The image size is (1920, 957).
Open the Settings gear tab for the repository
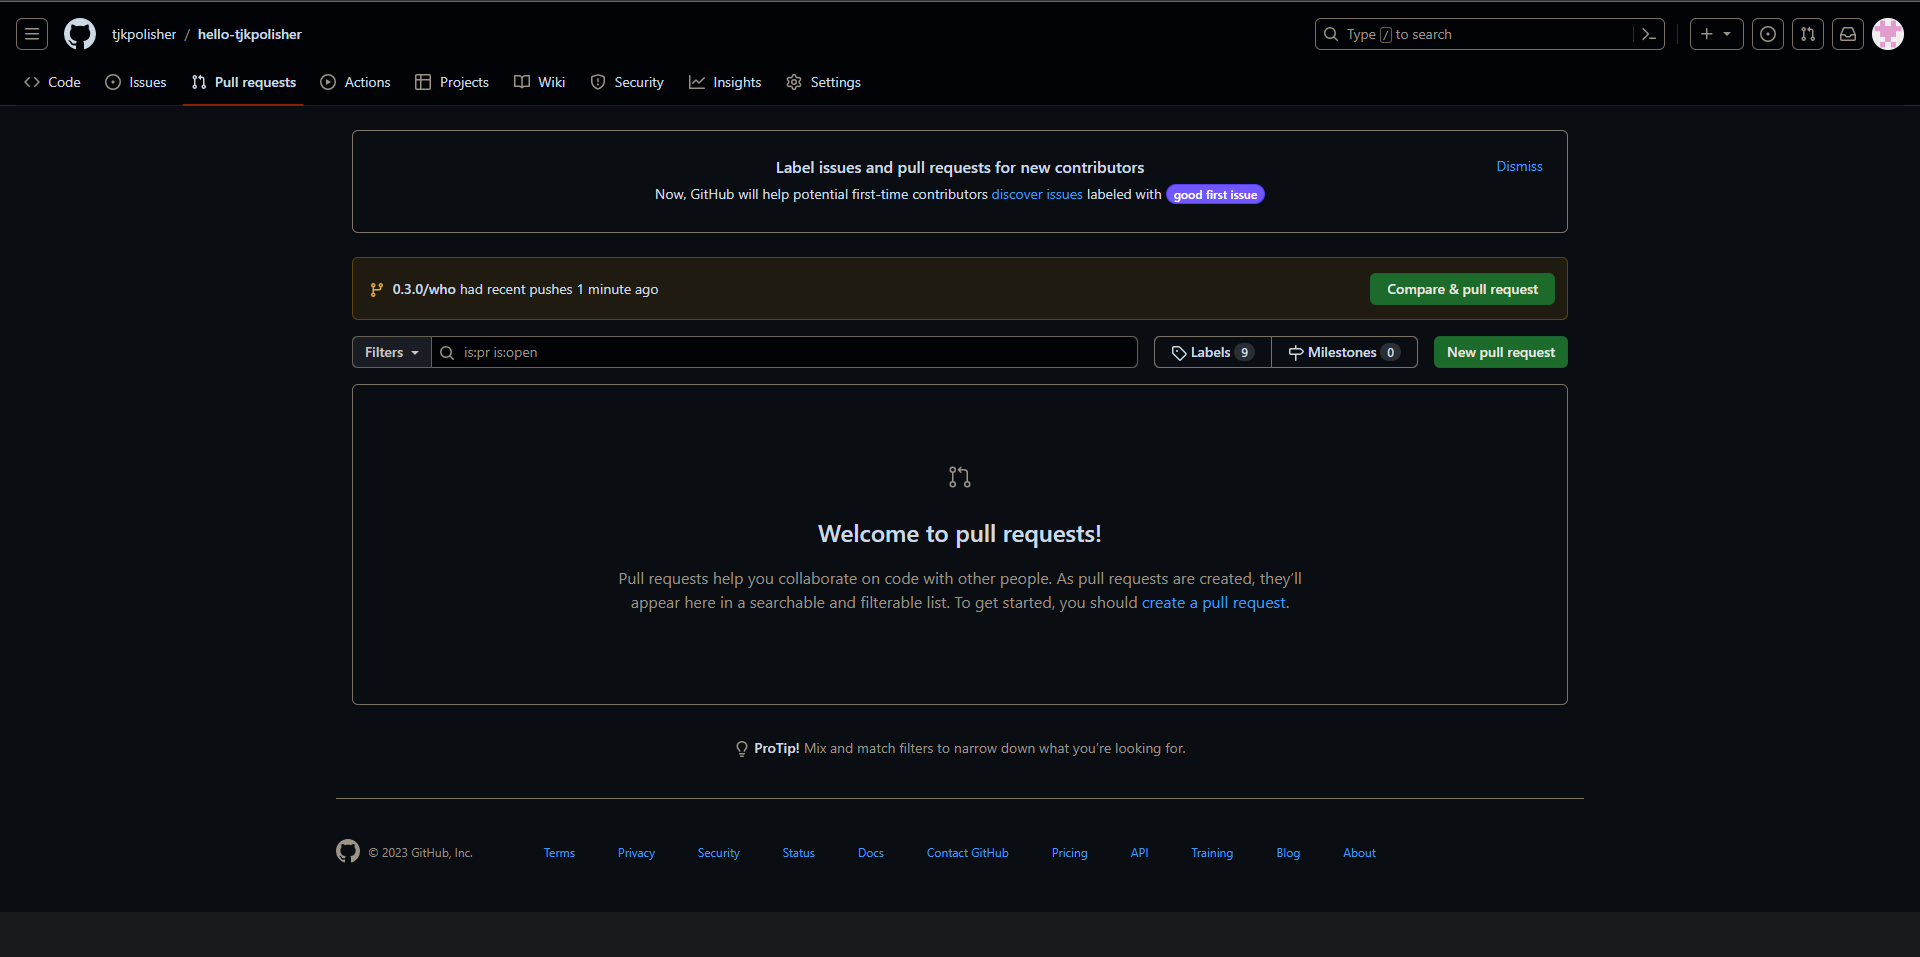tap(823, 82)
